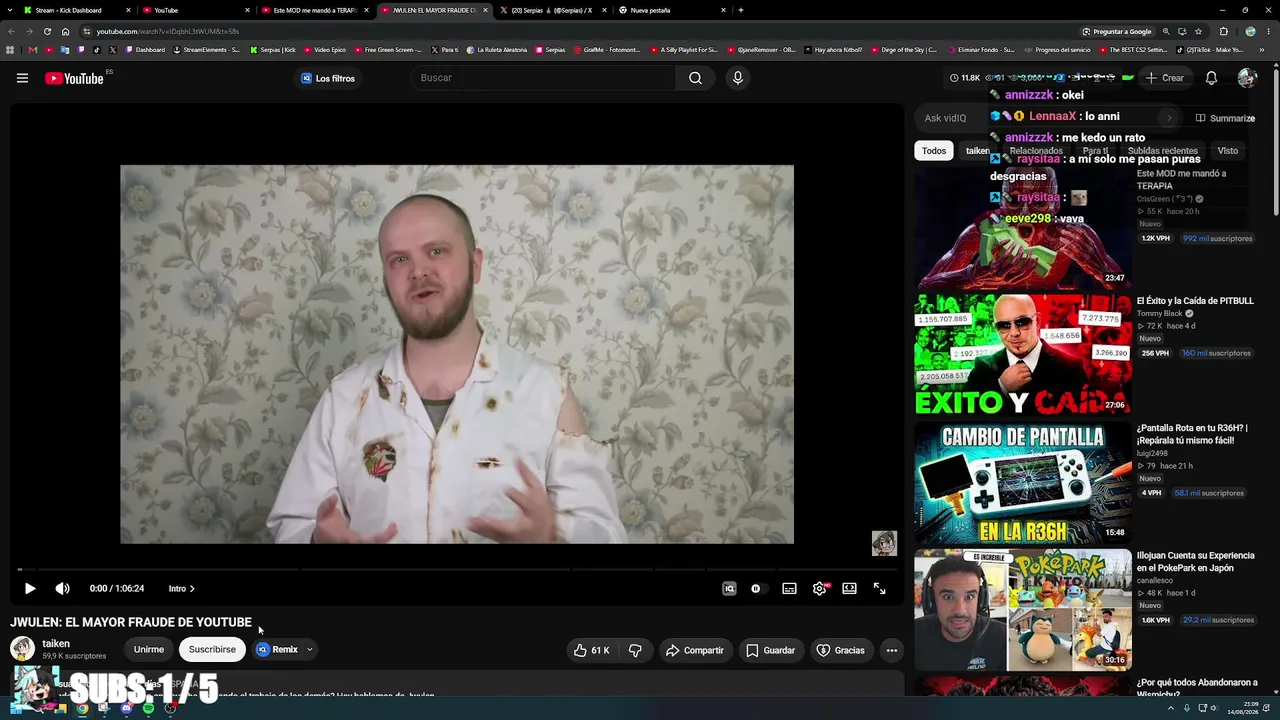
Task: Open the Pitbull video thumbnail
Action: tap(1023, 354)
